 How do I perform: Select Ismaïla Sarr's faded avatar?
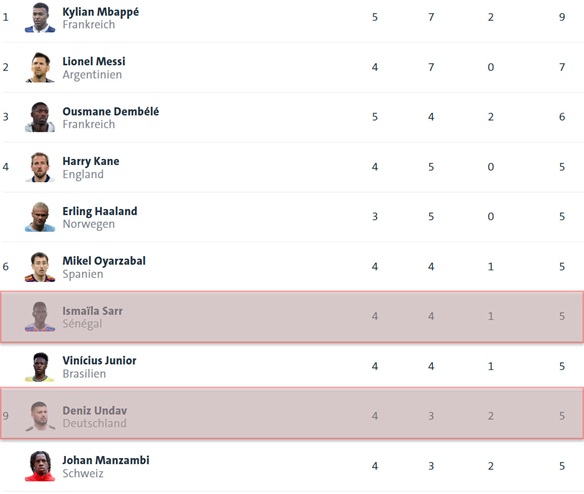40,317
